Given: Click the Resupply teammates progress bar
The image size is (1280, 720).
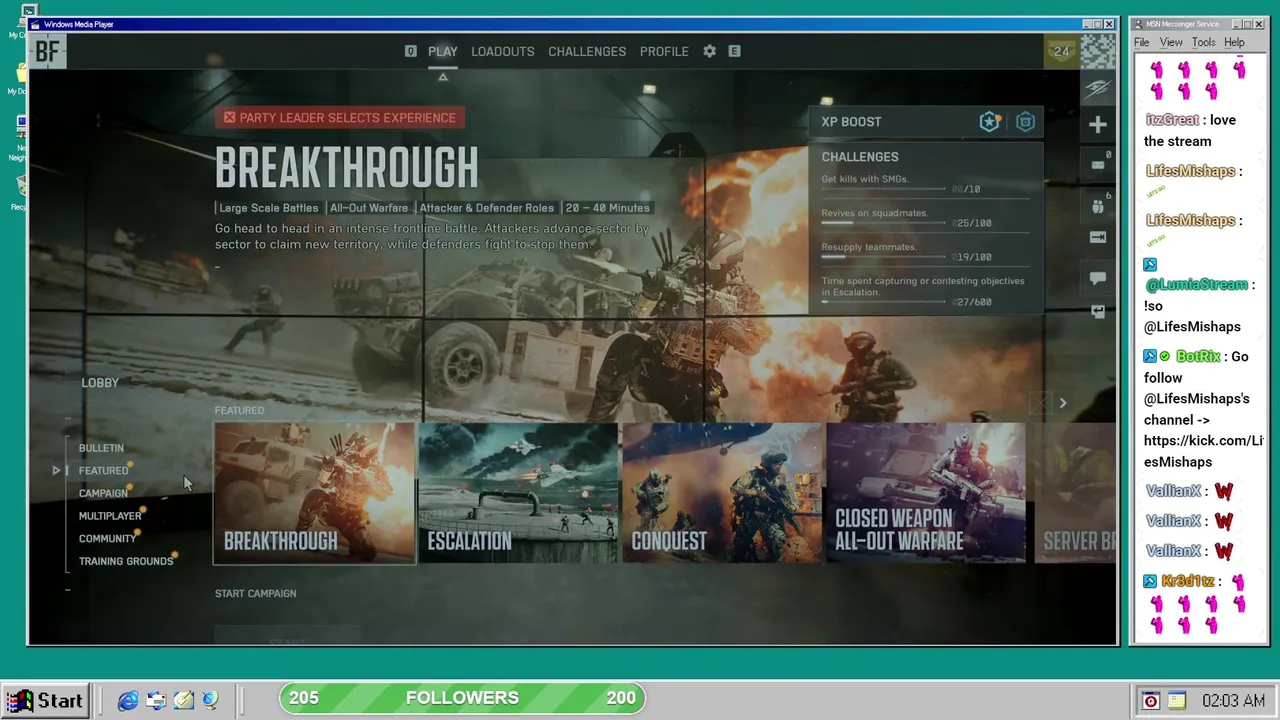Looking at the screenshot, I should (x=884, y=257).
